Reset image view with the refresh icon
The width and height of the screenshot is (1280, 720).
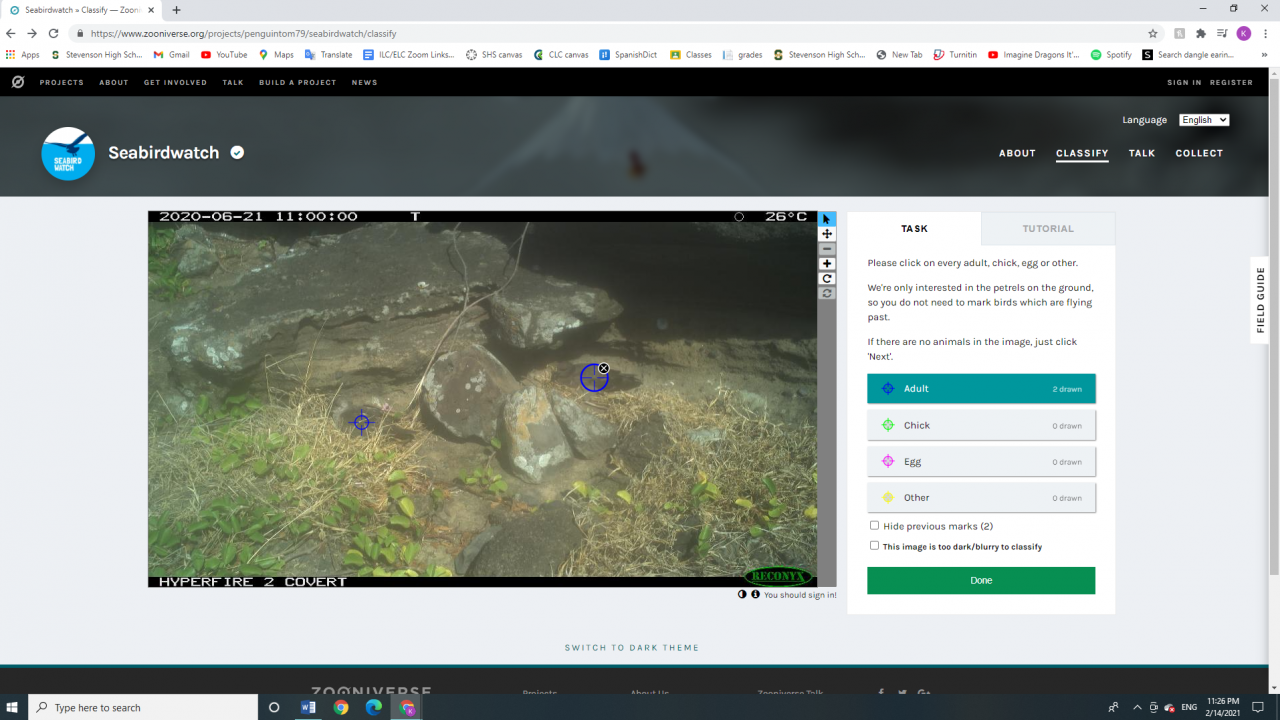tap(827, 294)
